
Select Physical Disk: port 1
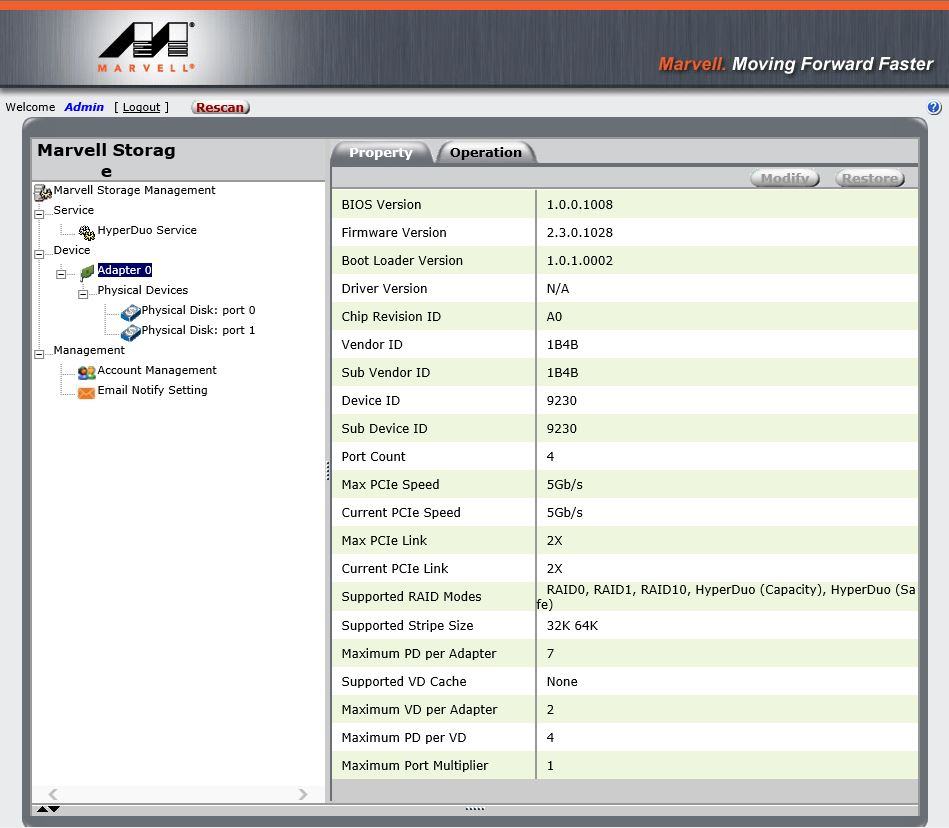pos(199,330)
